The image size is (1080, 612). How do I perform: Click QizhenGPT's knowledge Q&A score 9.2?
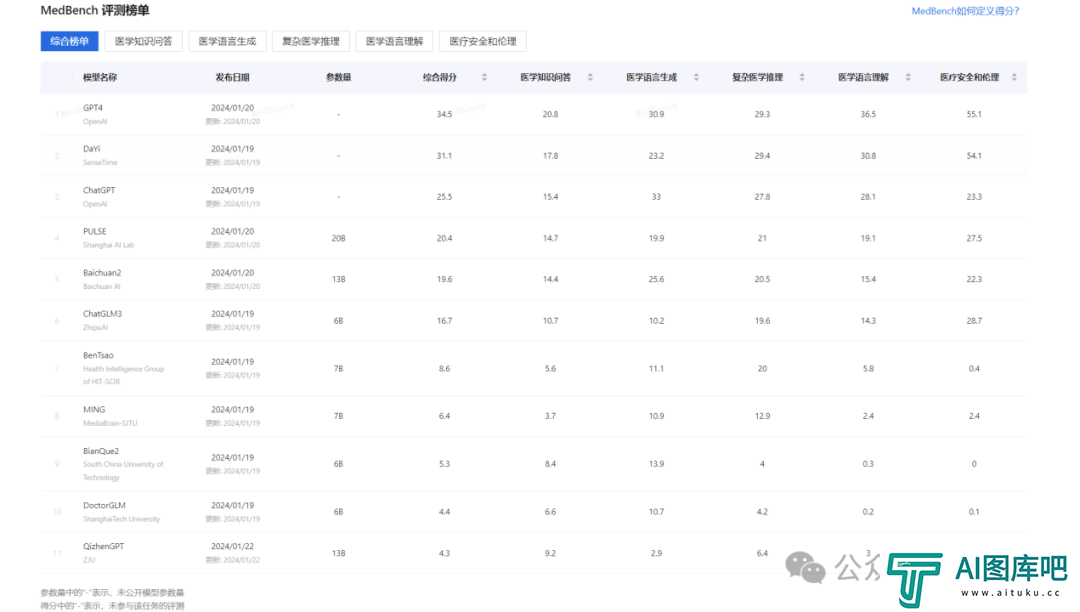pyautogui.click(x=550, y=553)
